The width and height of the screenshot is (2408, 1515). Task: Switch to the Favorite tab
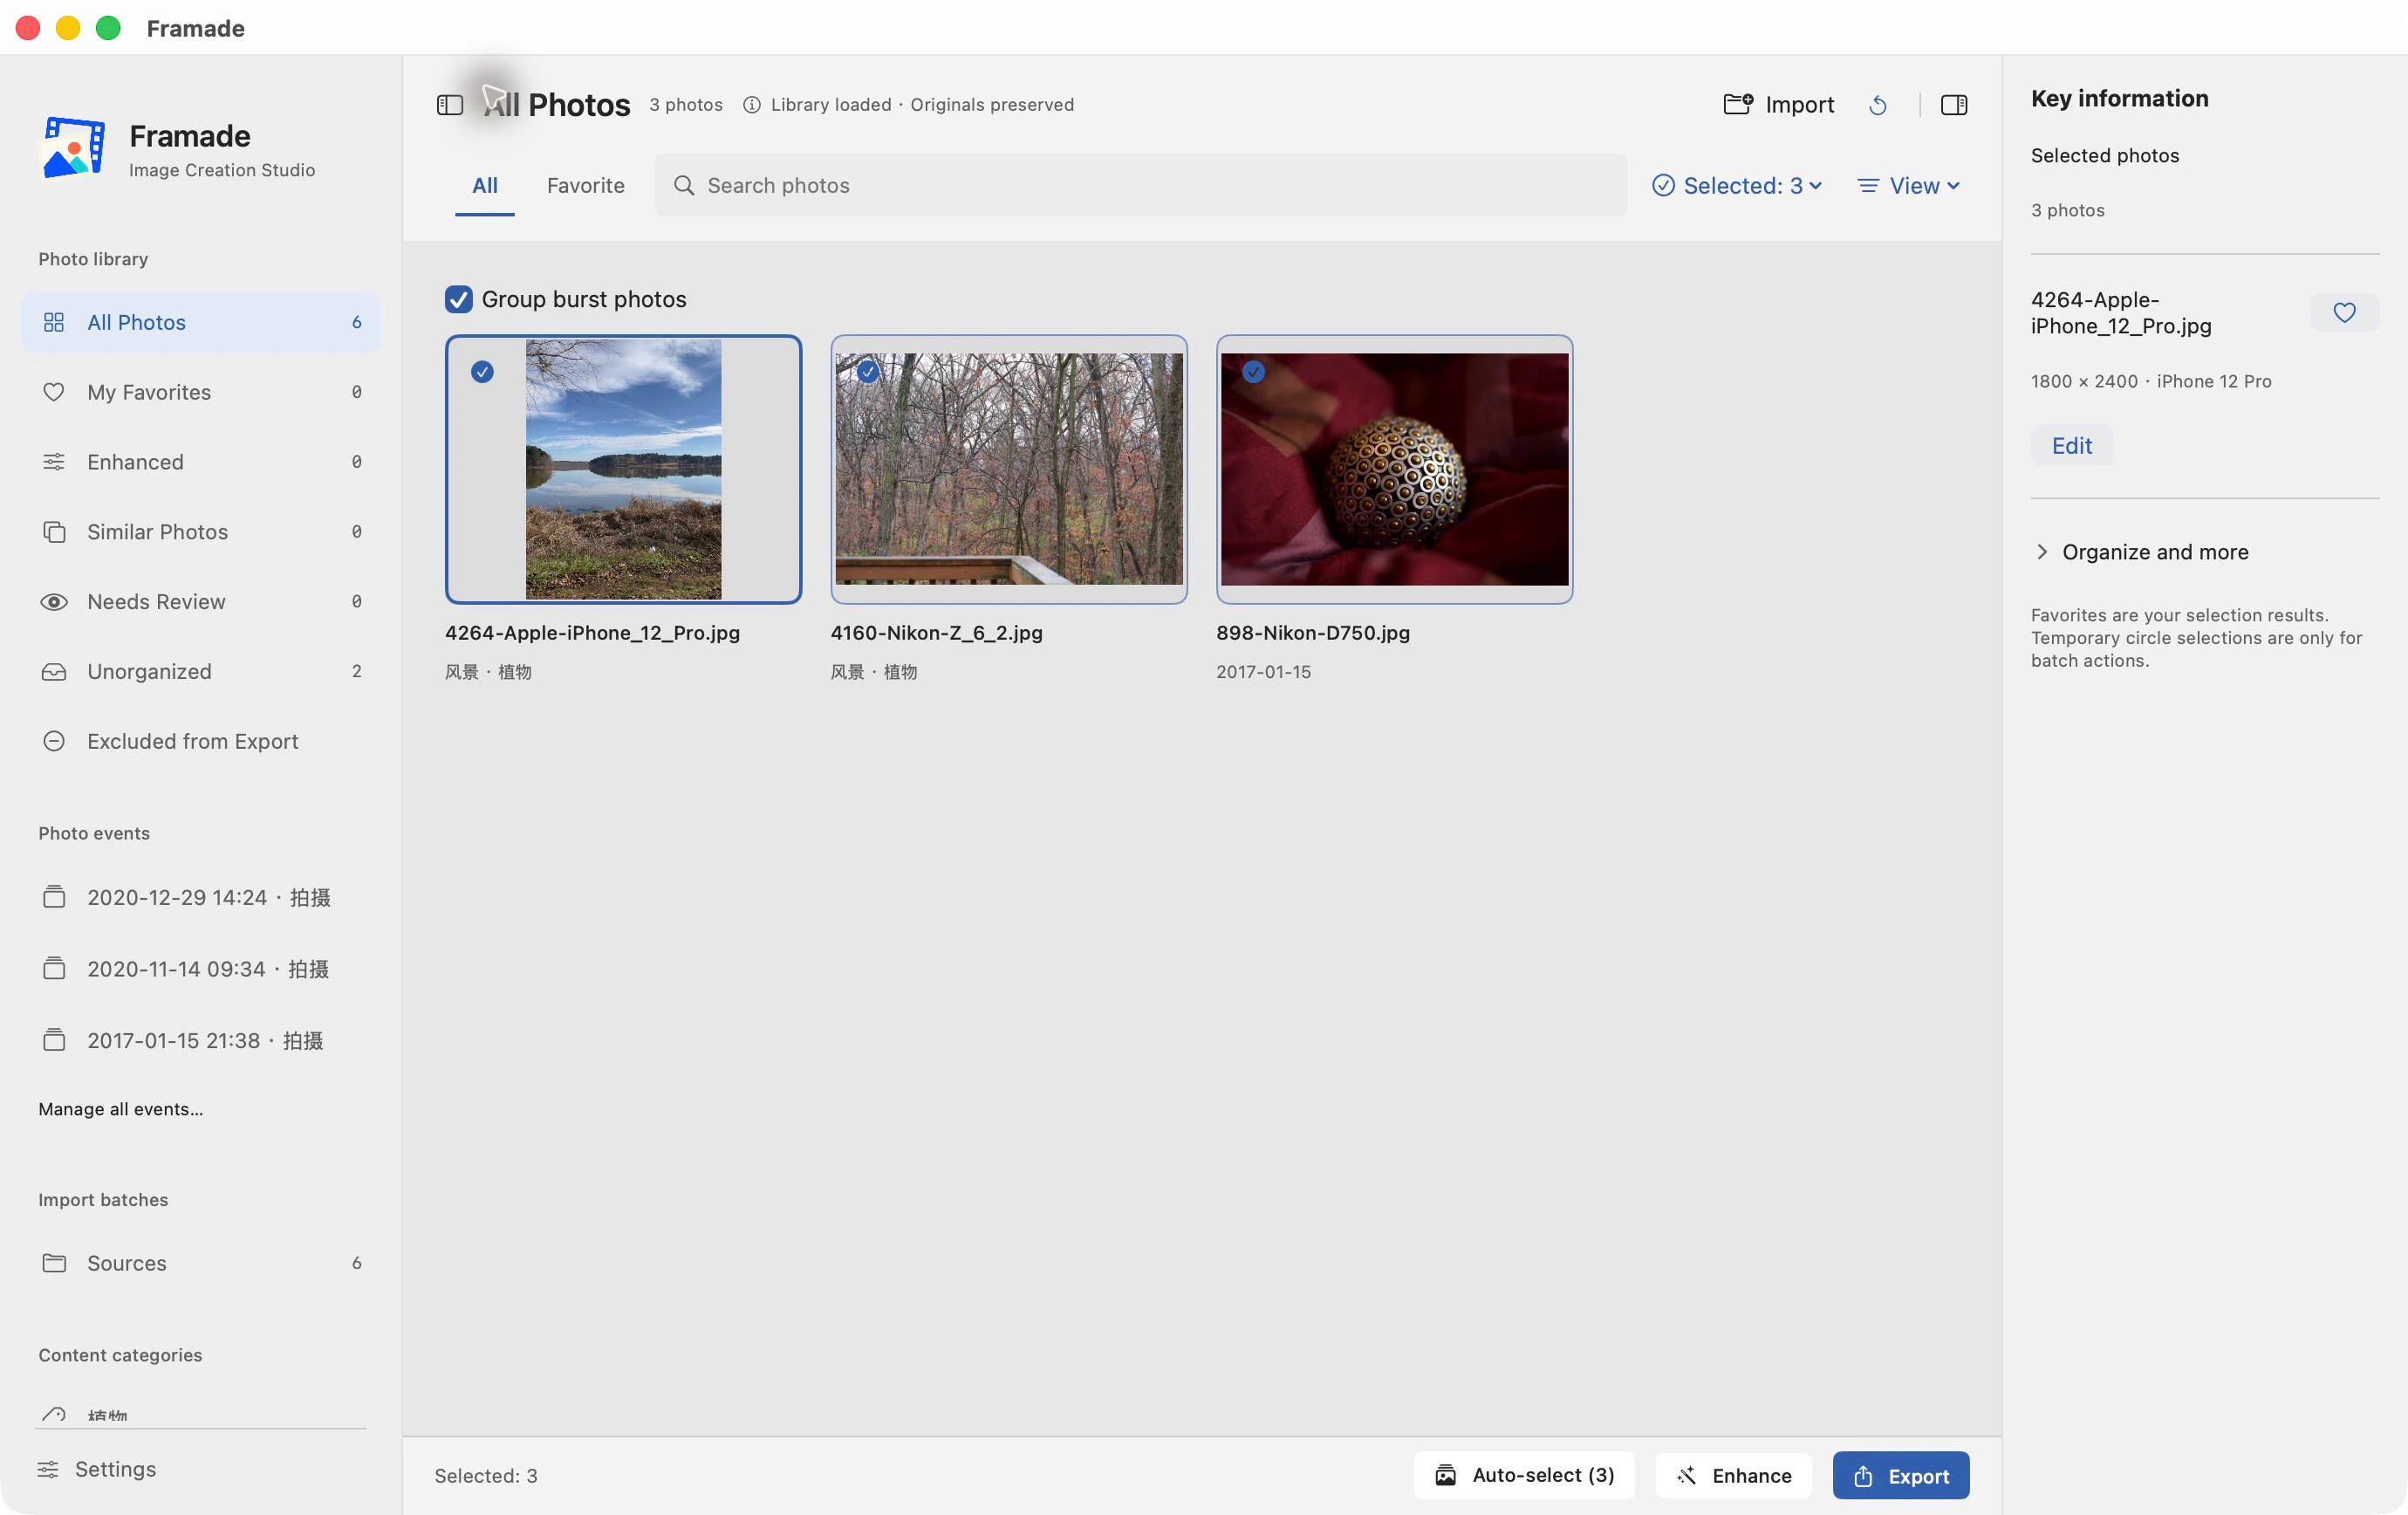tap(585, 186)
